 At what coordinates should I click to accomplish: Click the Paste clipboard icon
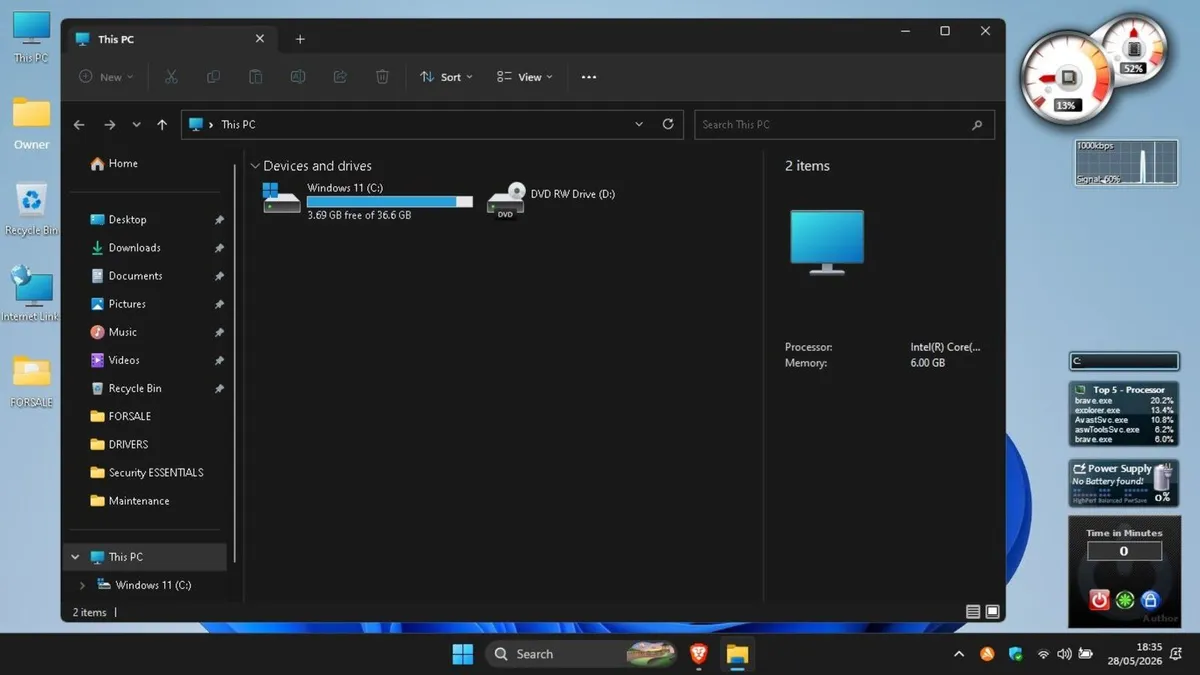point(255,77)
